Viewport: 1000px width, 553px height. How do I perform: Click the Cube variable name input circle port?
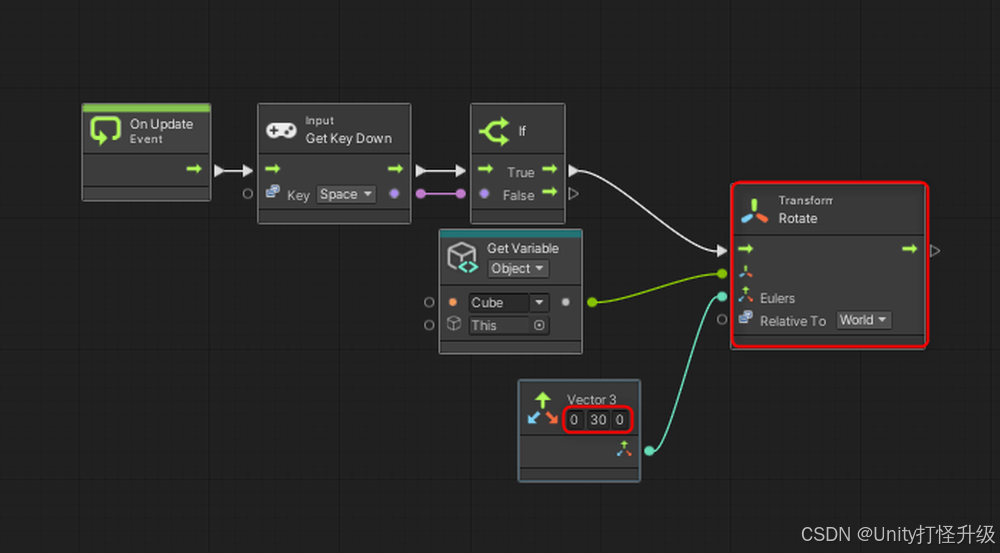point(429,302)
